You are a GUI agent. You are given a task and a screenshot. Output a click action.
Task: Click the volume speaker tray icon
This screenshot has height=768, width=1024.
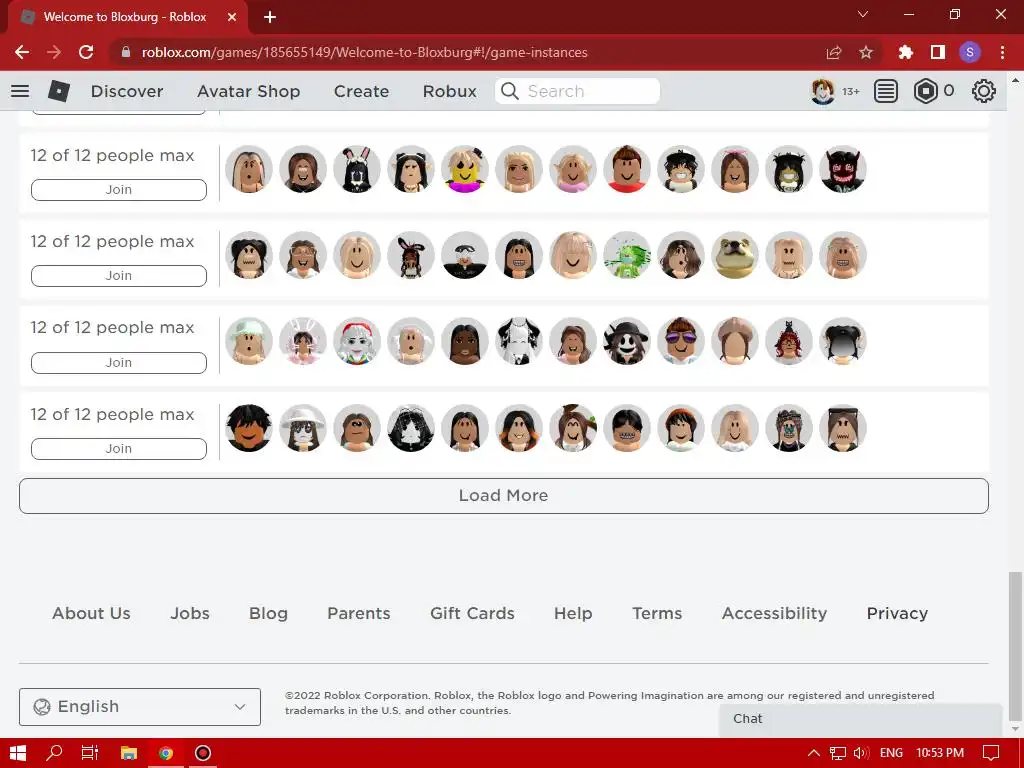861,753
